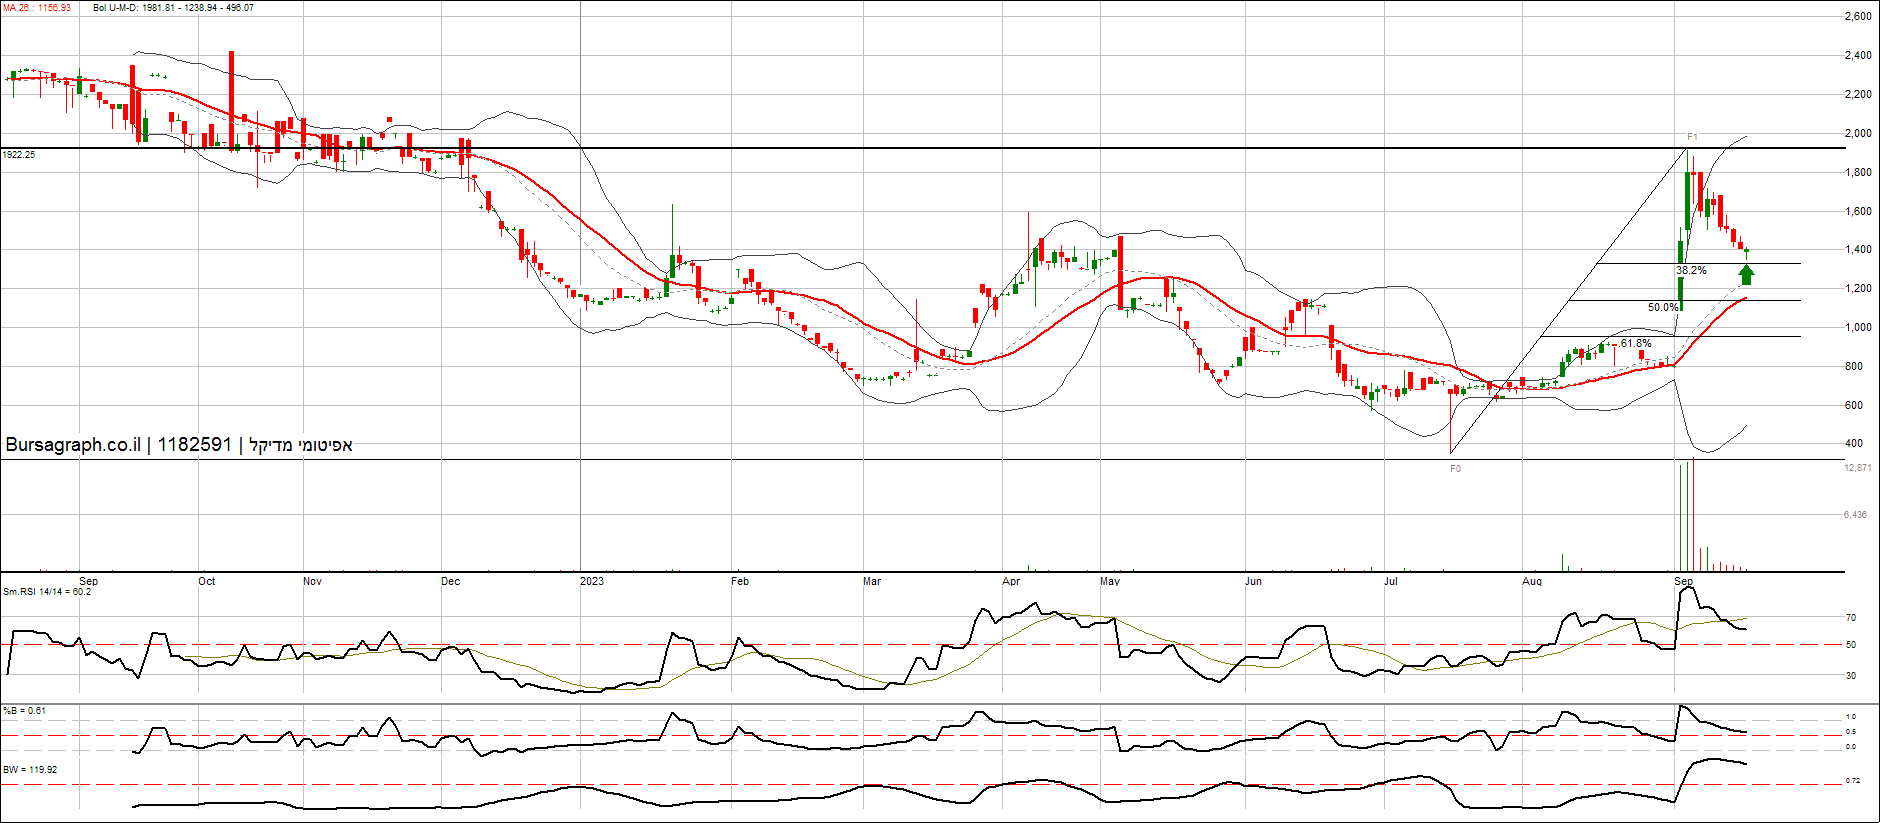Click the Jul time axis label

[1390, 581]
